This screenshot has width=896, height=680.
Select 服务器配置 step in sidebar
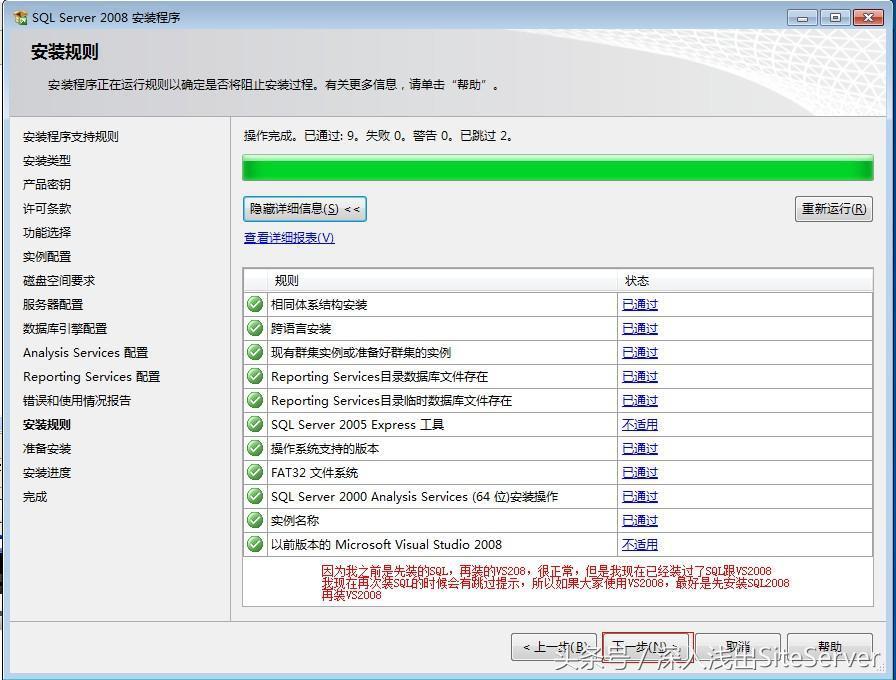[x=53, y=305]
